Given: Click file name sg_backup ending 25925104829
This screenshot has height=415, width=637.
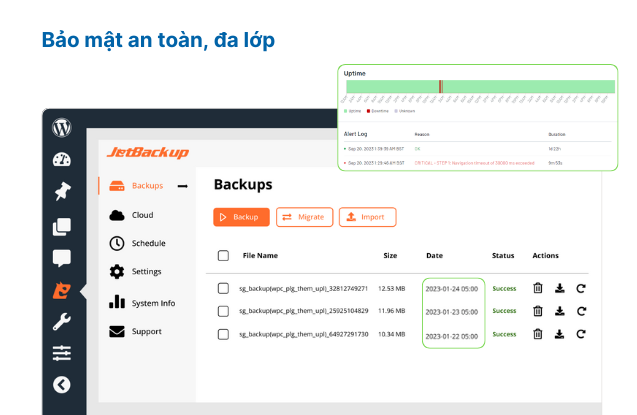Looking at the screenshot, I should 303,311.
